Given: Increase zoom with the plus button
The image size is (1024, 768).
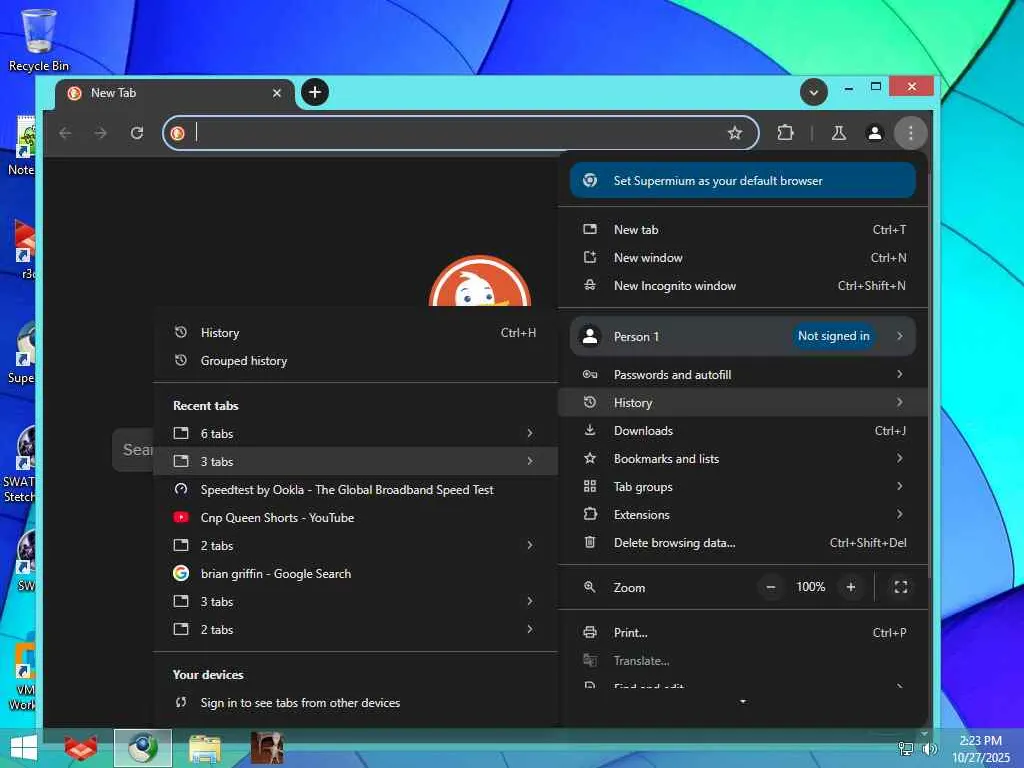Looking at the screenshot, I should [851, 587].
